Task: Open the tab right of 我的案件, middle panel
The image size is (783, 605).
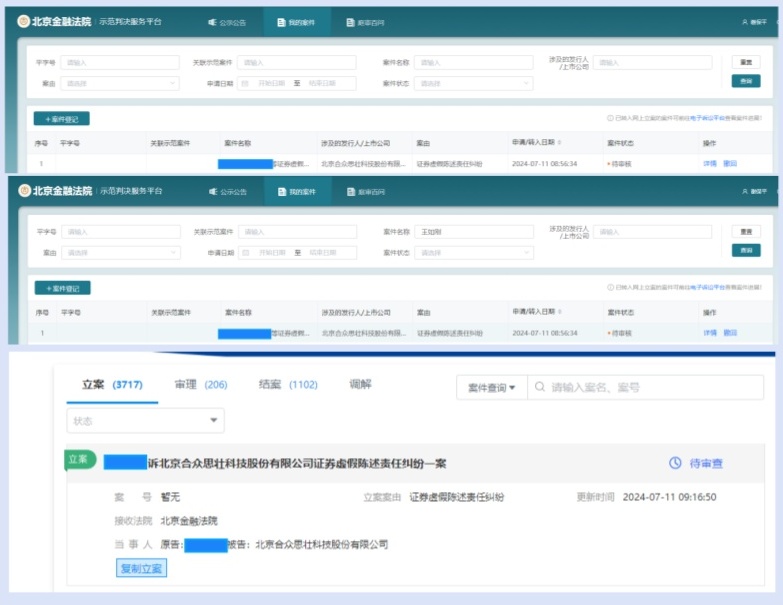Action: (x=366, y=192)
